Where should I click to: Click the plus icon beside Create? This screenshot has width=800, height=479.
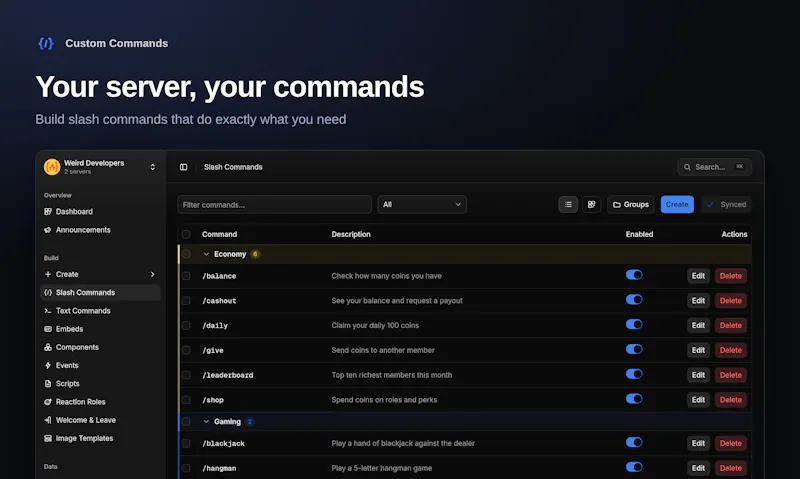tap(48, 274)
